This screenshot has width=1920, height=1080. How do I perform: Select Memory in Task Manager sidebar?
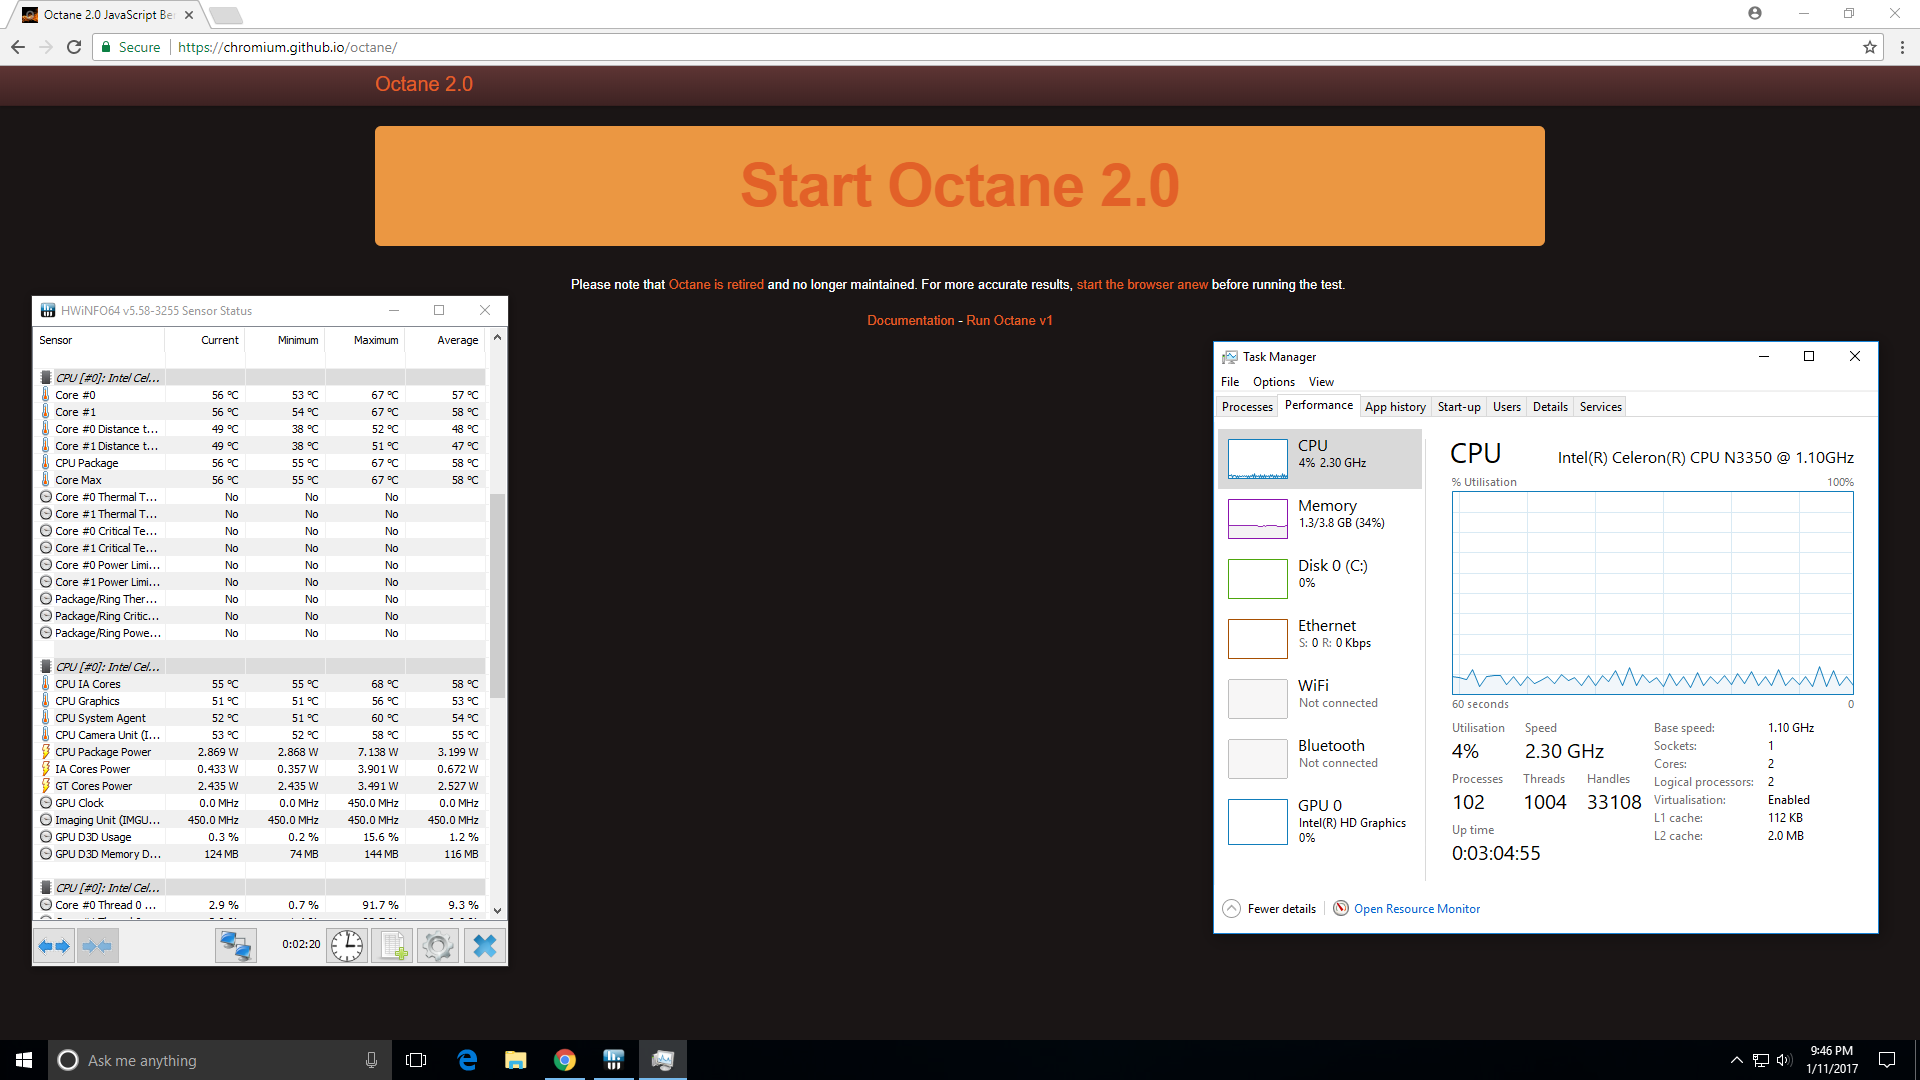[x=1320, y=519]
